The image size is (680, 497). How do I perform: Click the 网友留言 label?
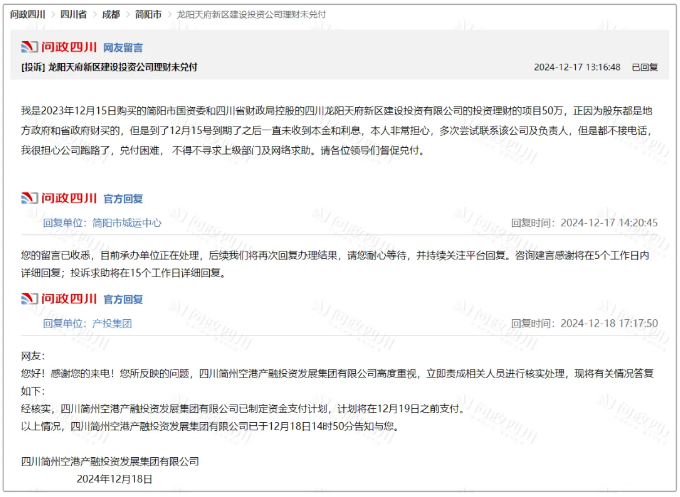click(x=123, y=48)
